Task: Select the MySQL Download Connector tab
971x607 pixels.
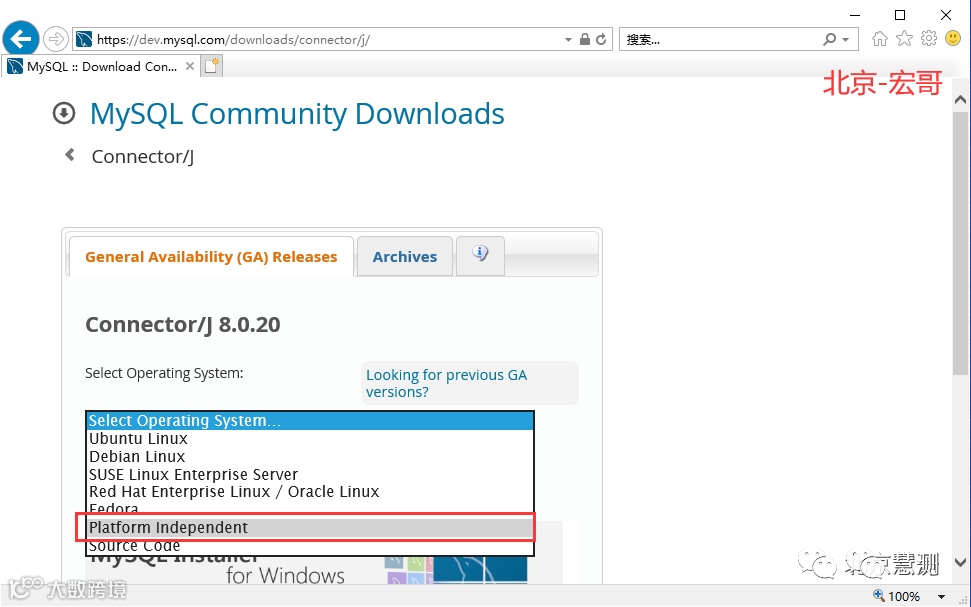Action: [102, 66]
